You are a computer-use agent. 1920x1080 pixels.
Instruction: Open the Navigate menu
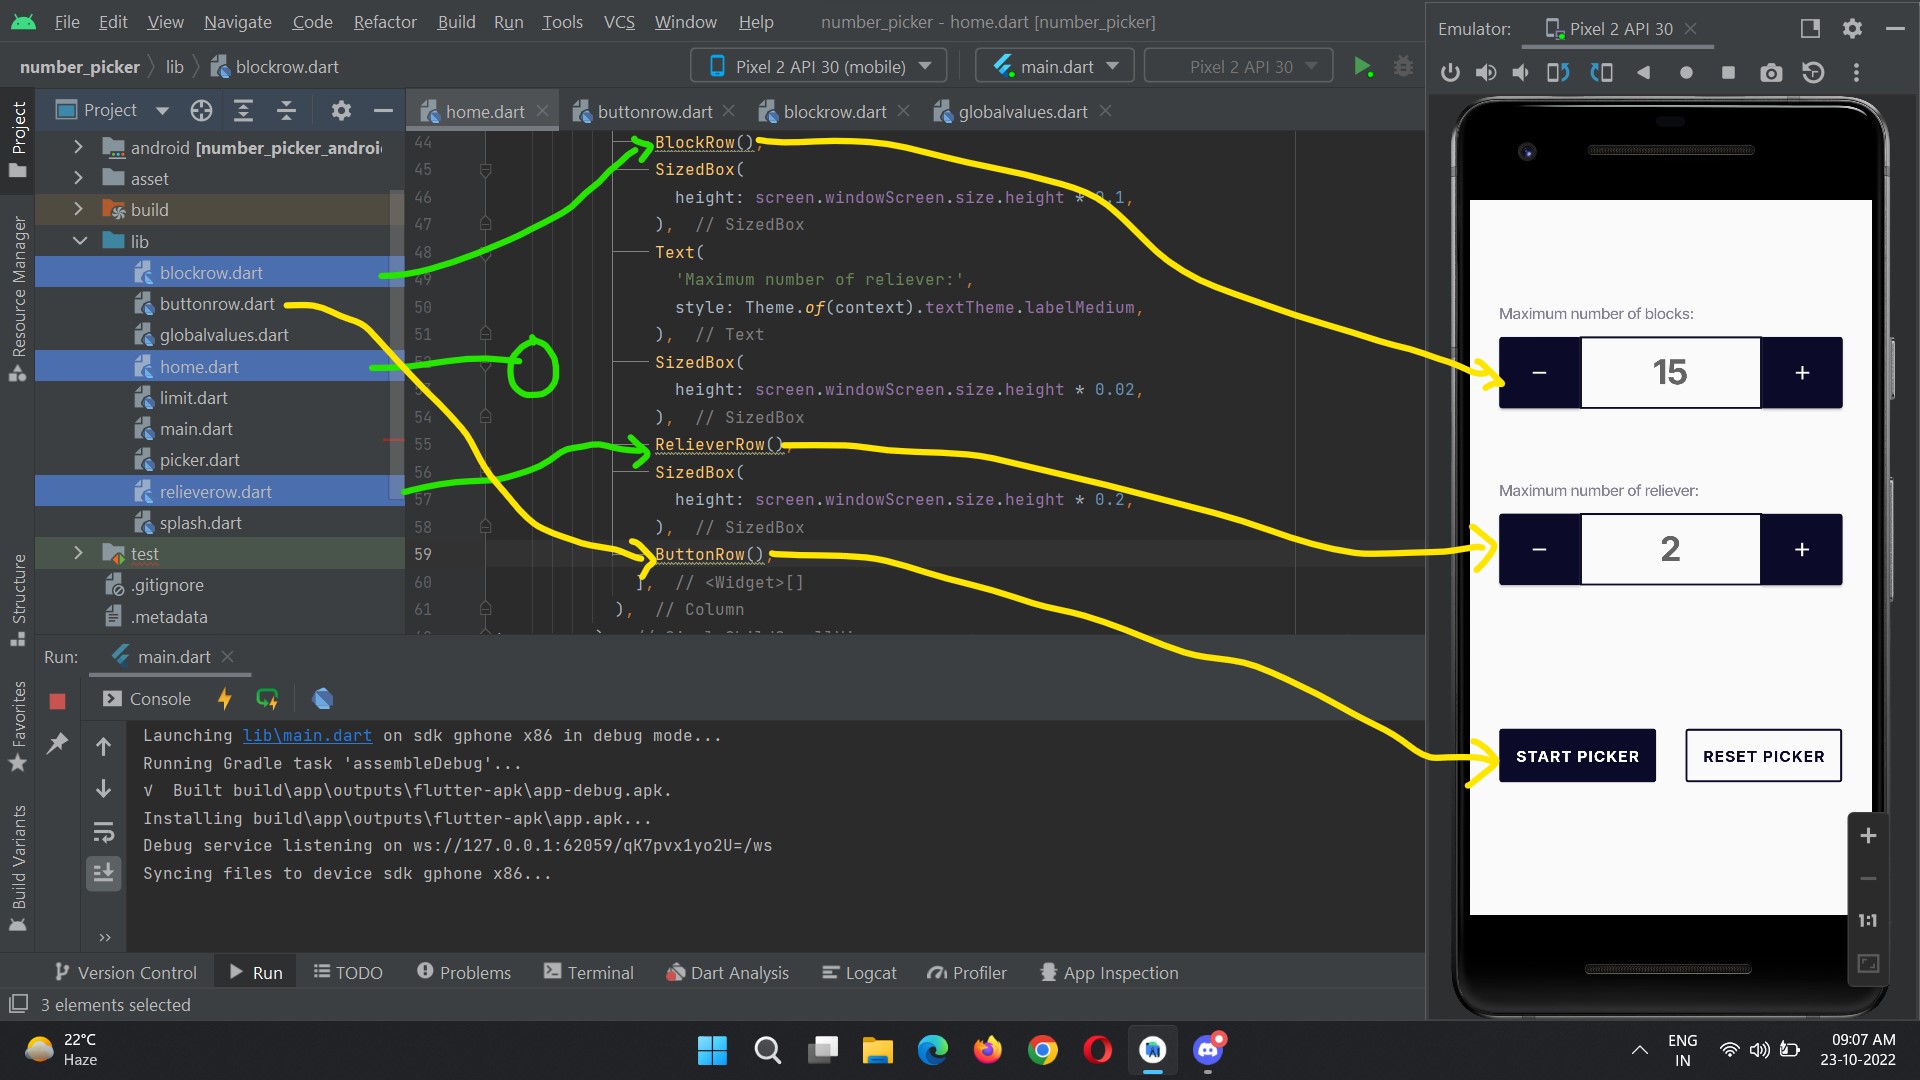(238, 22)
